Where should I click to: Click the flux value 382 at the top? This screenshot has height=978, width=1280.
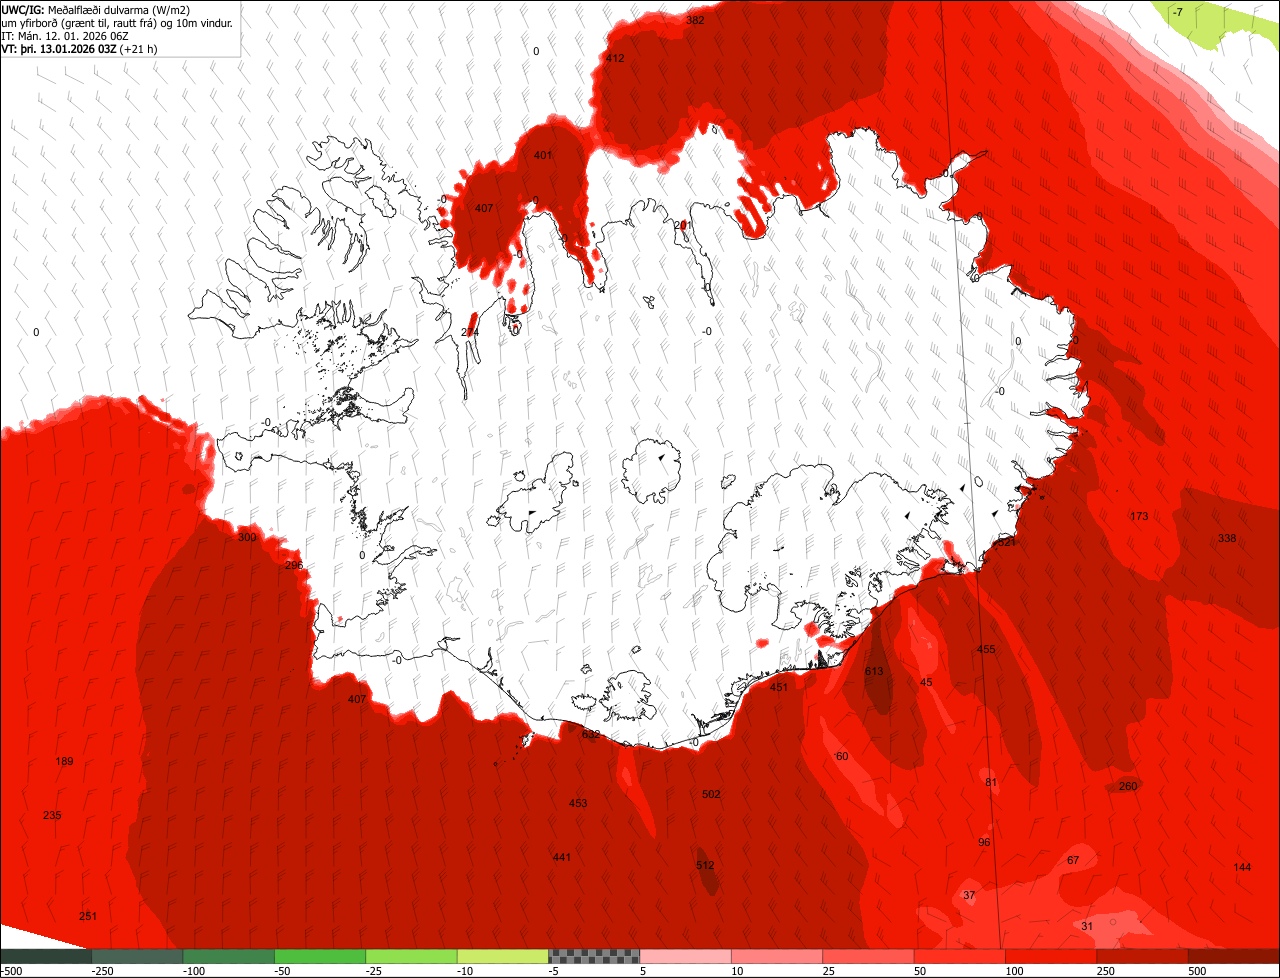(695, 20)
